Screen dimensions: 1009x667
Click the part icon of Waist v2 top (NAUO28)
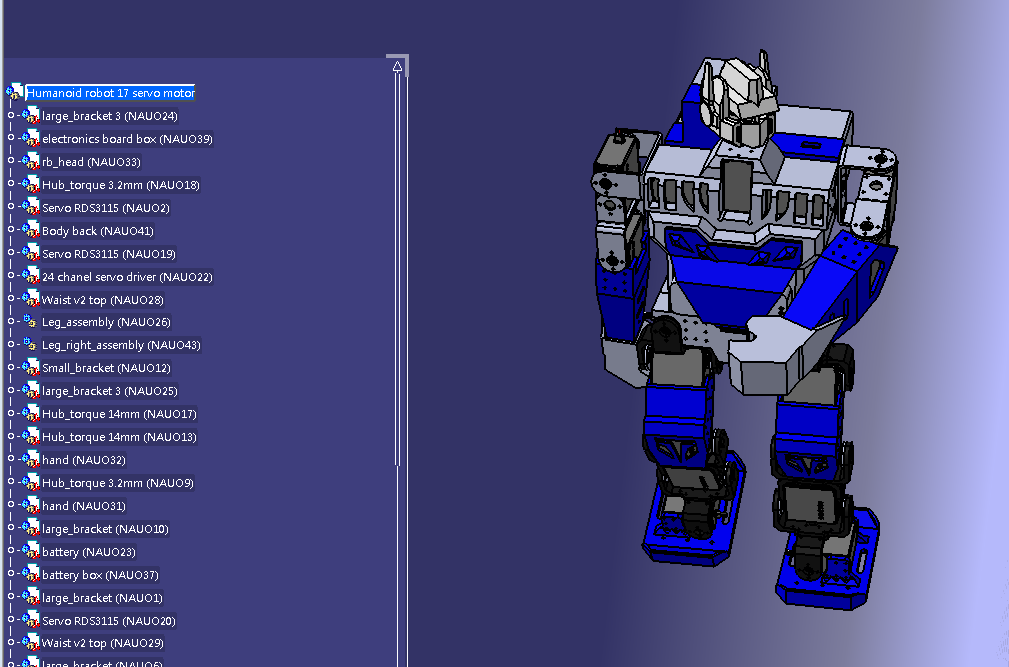click(x=30, y=299)
